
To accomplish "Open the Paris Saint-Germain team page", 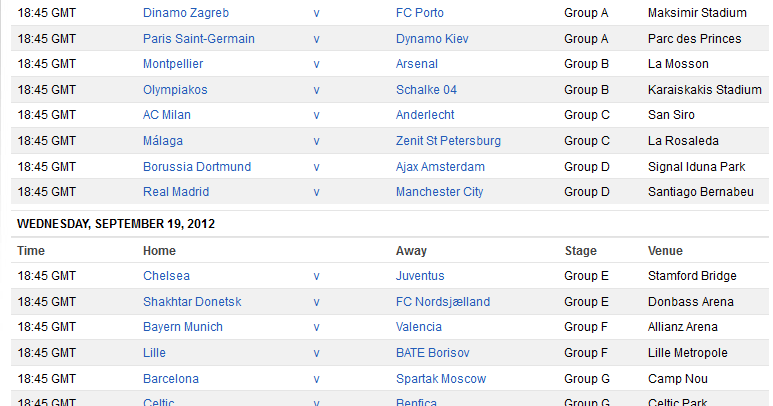I will tap(198, 39).
